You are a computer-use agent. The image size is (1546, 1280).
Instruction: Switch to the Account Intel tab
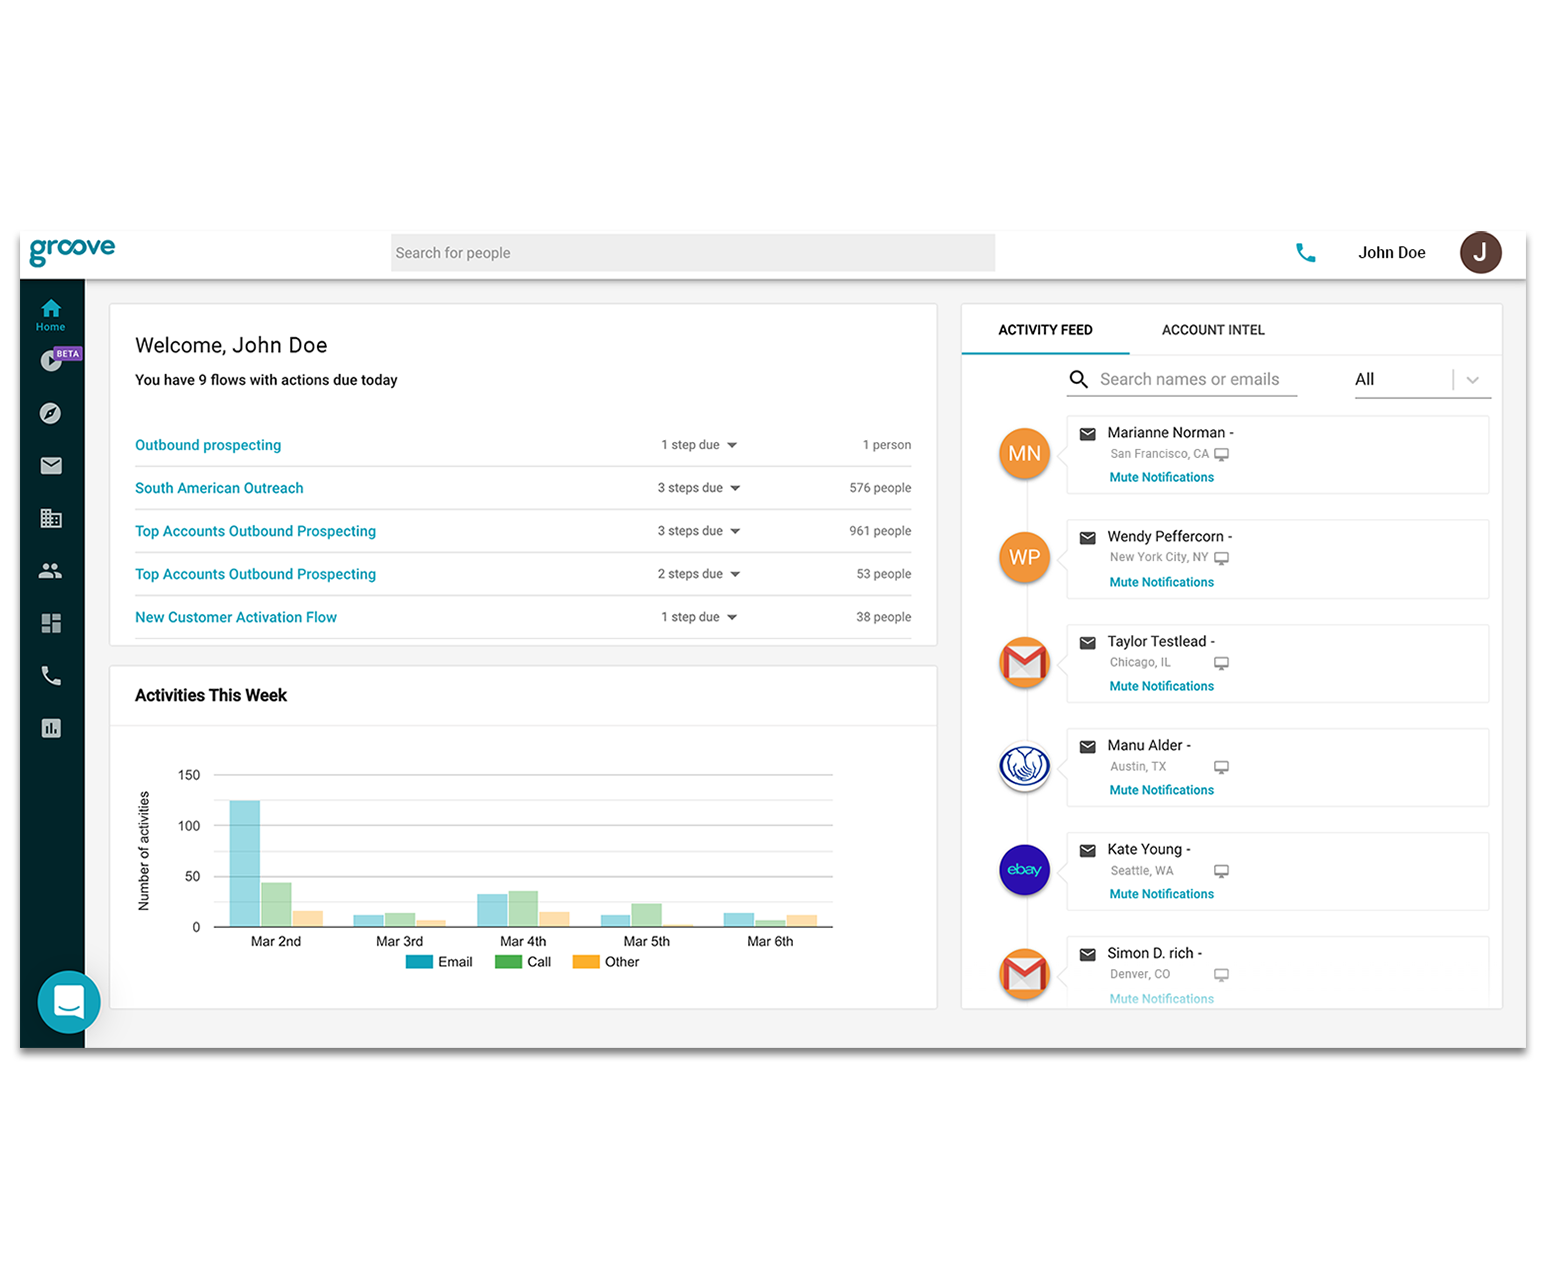1213,330
